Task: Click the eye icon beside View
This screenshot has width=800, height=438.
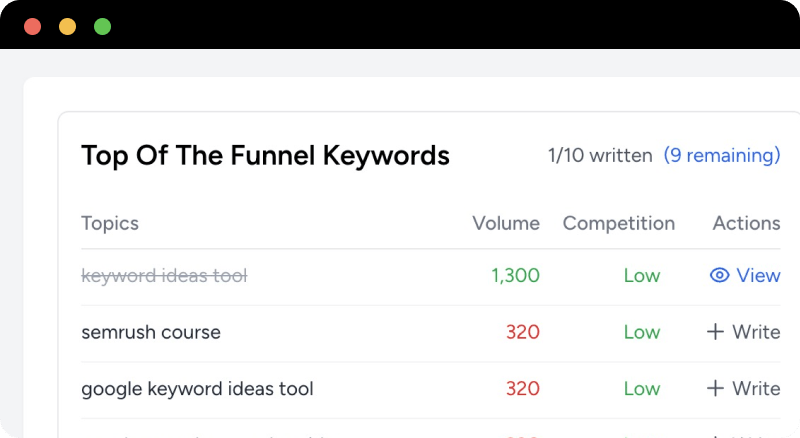Action: (x=719, y=275)
